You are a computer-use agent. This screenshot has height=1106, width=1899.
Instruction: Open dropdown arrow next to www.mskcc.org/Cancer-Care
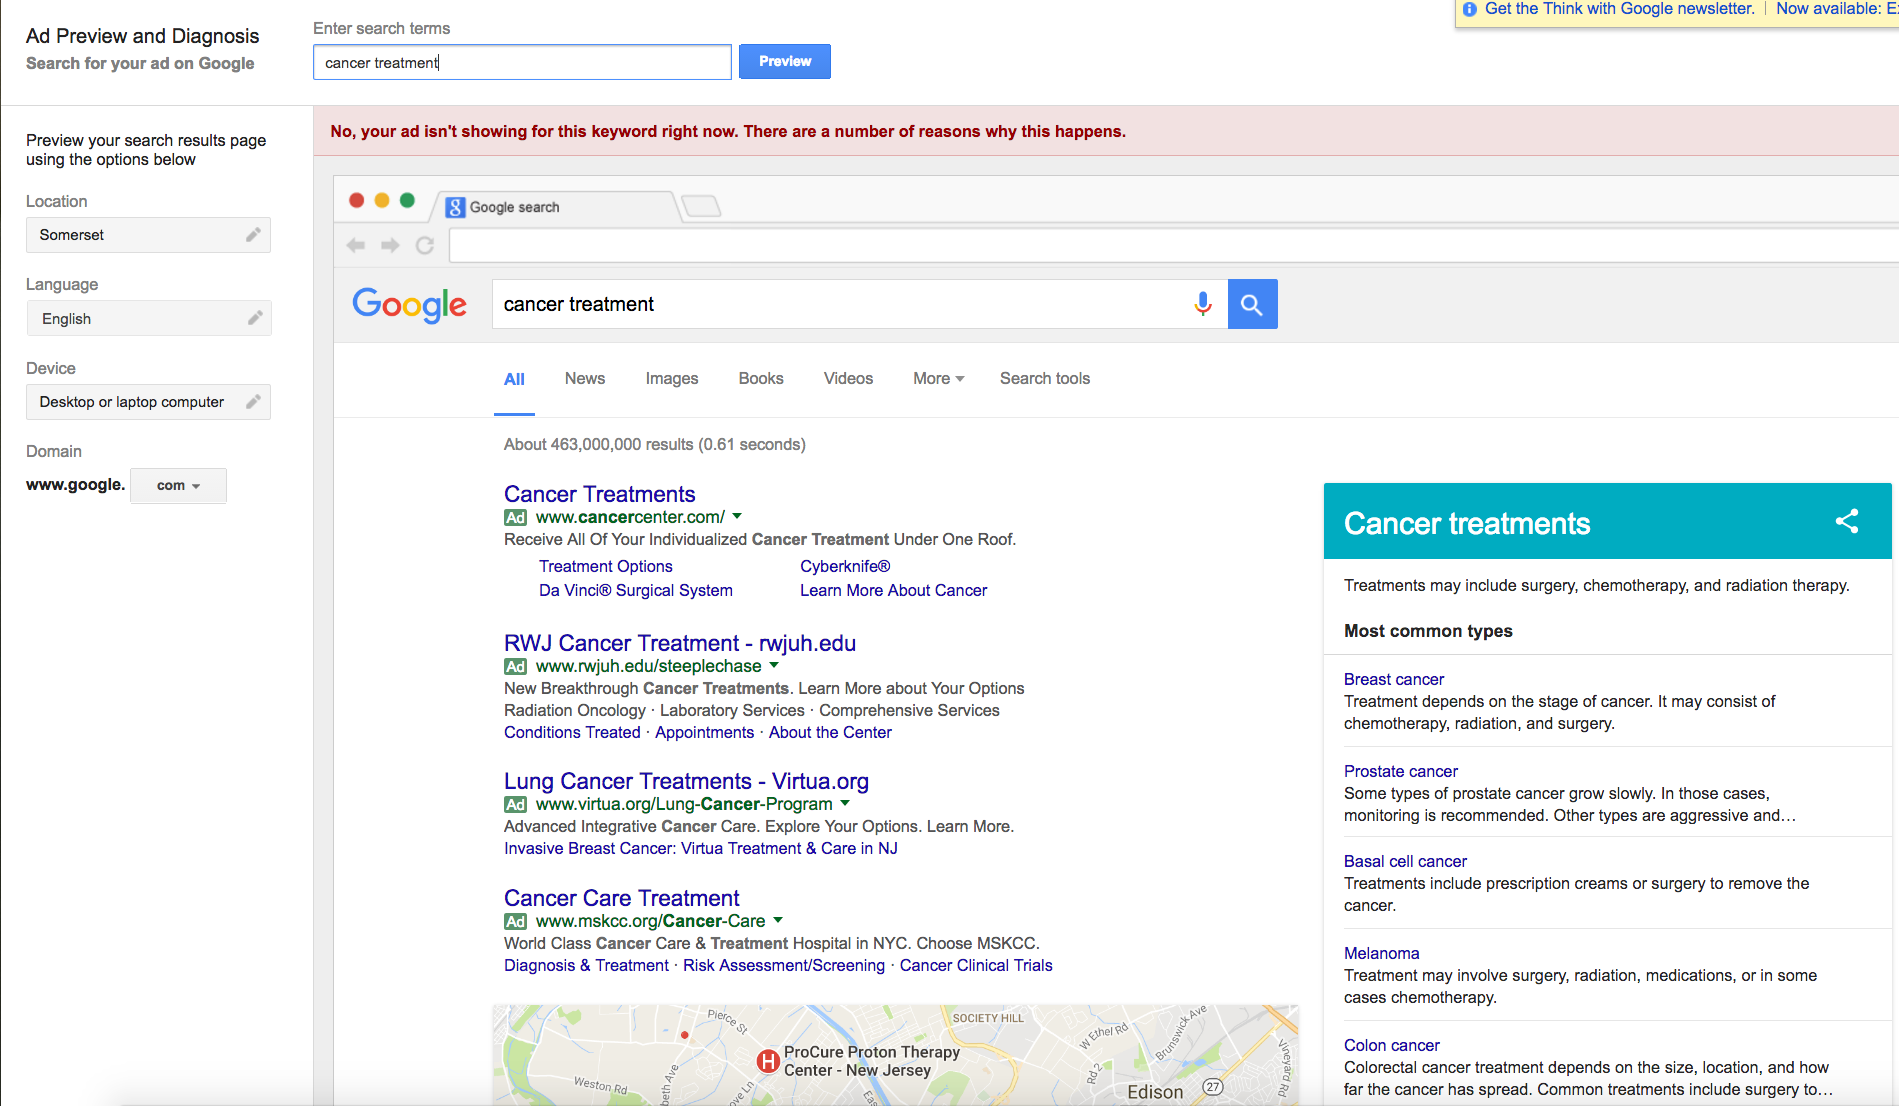(x=778, y=921)
